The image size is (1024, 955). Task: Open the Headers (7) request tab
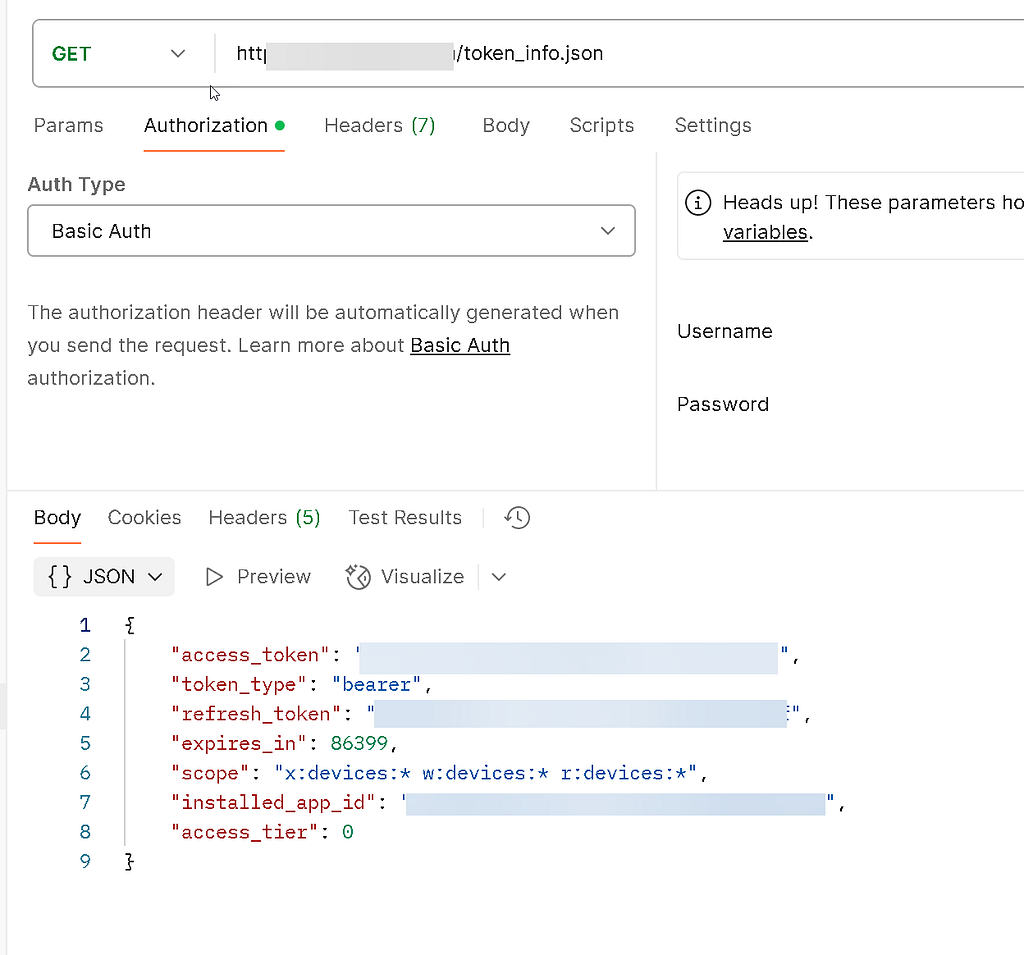pyautogui.click(x=380, y=125)
